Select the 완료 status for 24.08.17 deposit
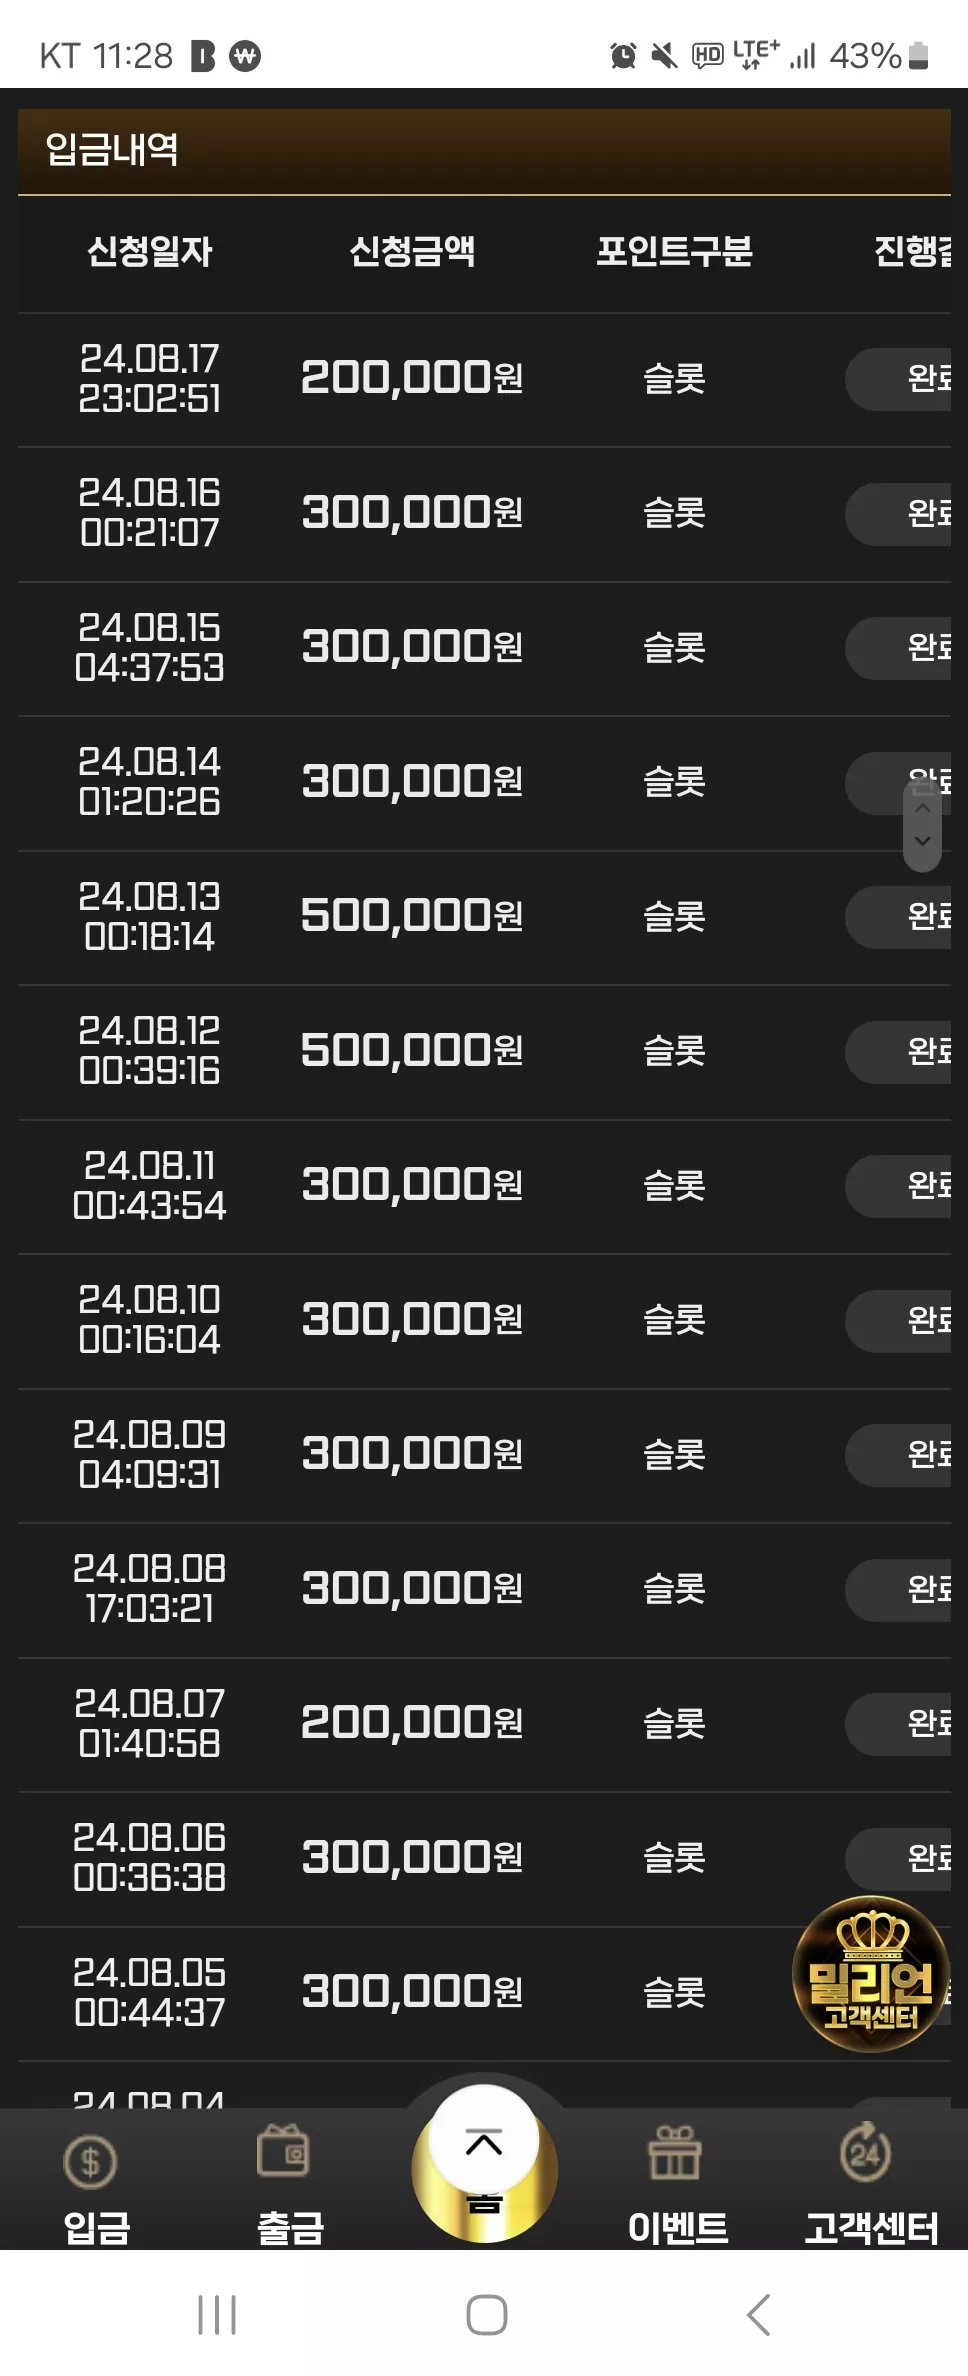The width and height of the screenshot is (968, 2376). click(x=899, y=379)
